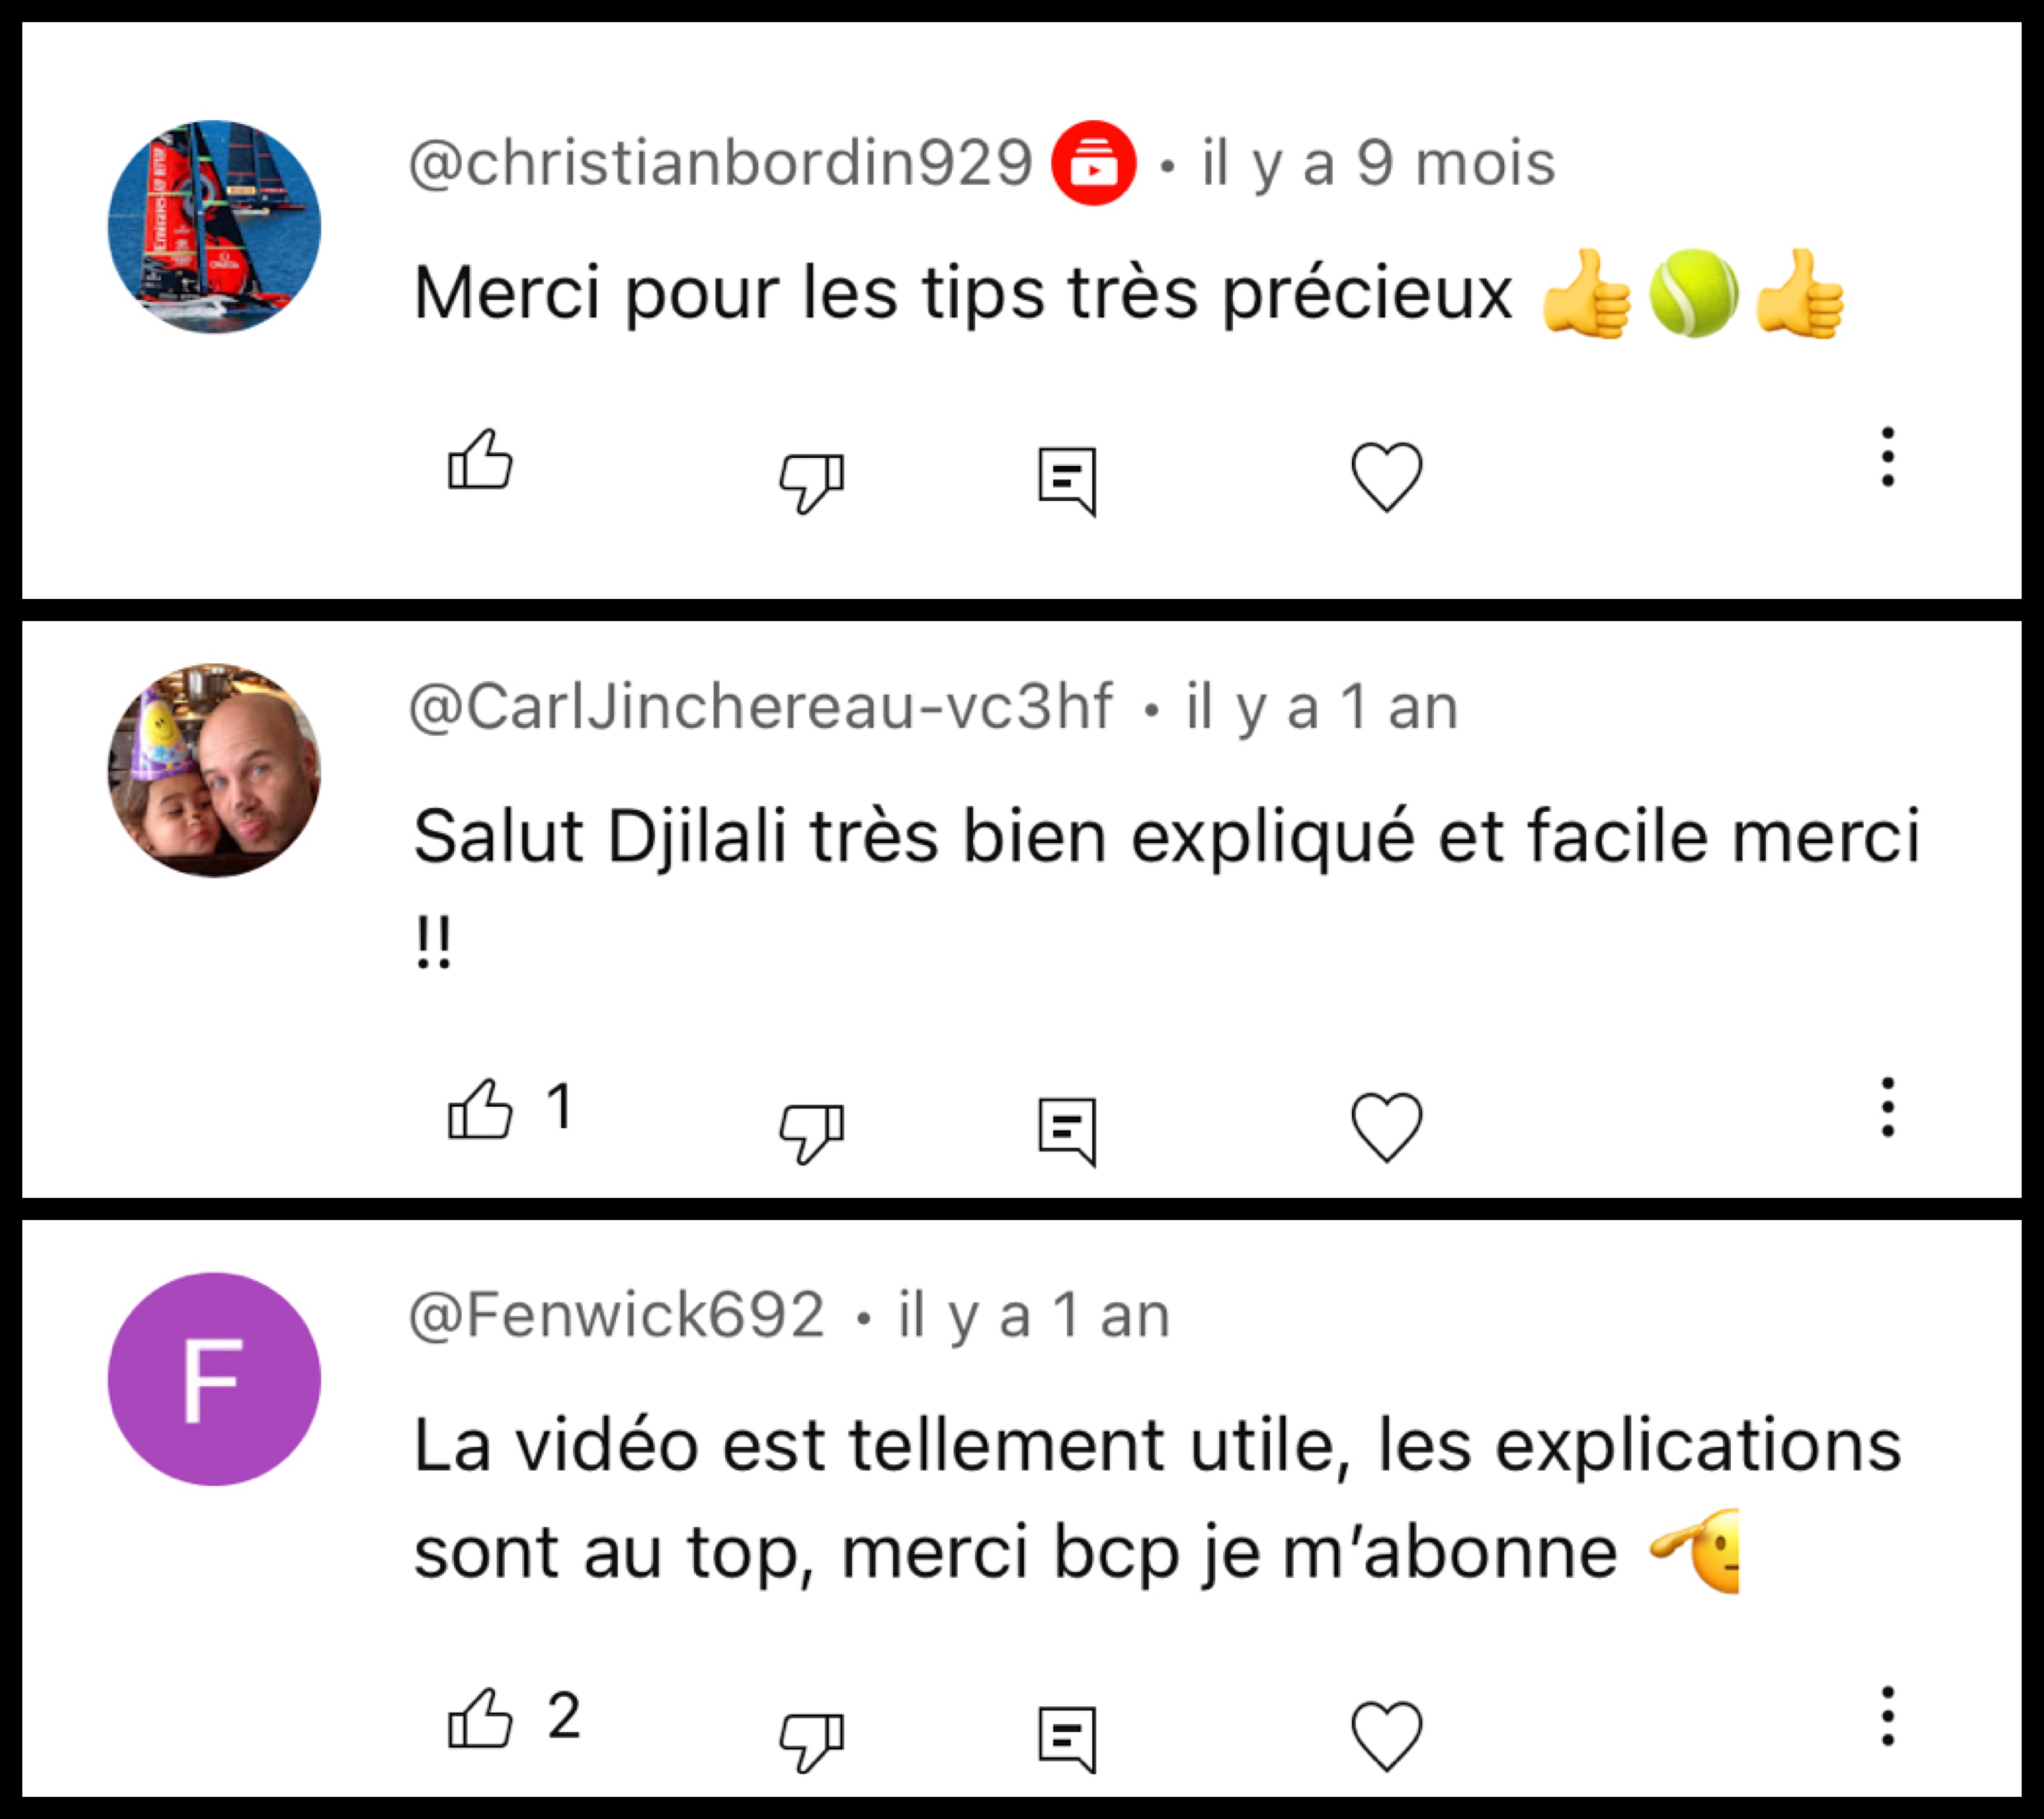Like the comment from @CarlJinchereau-vc3hf
Image resolution: width=2044 pixels, height=1819 pixels.
pos(480,1109)
